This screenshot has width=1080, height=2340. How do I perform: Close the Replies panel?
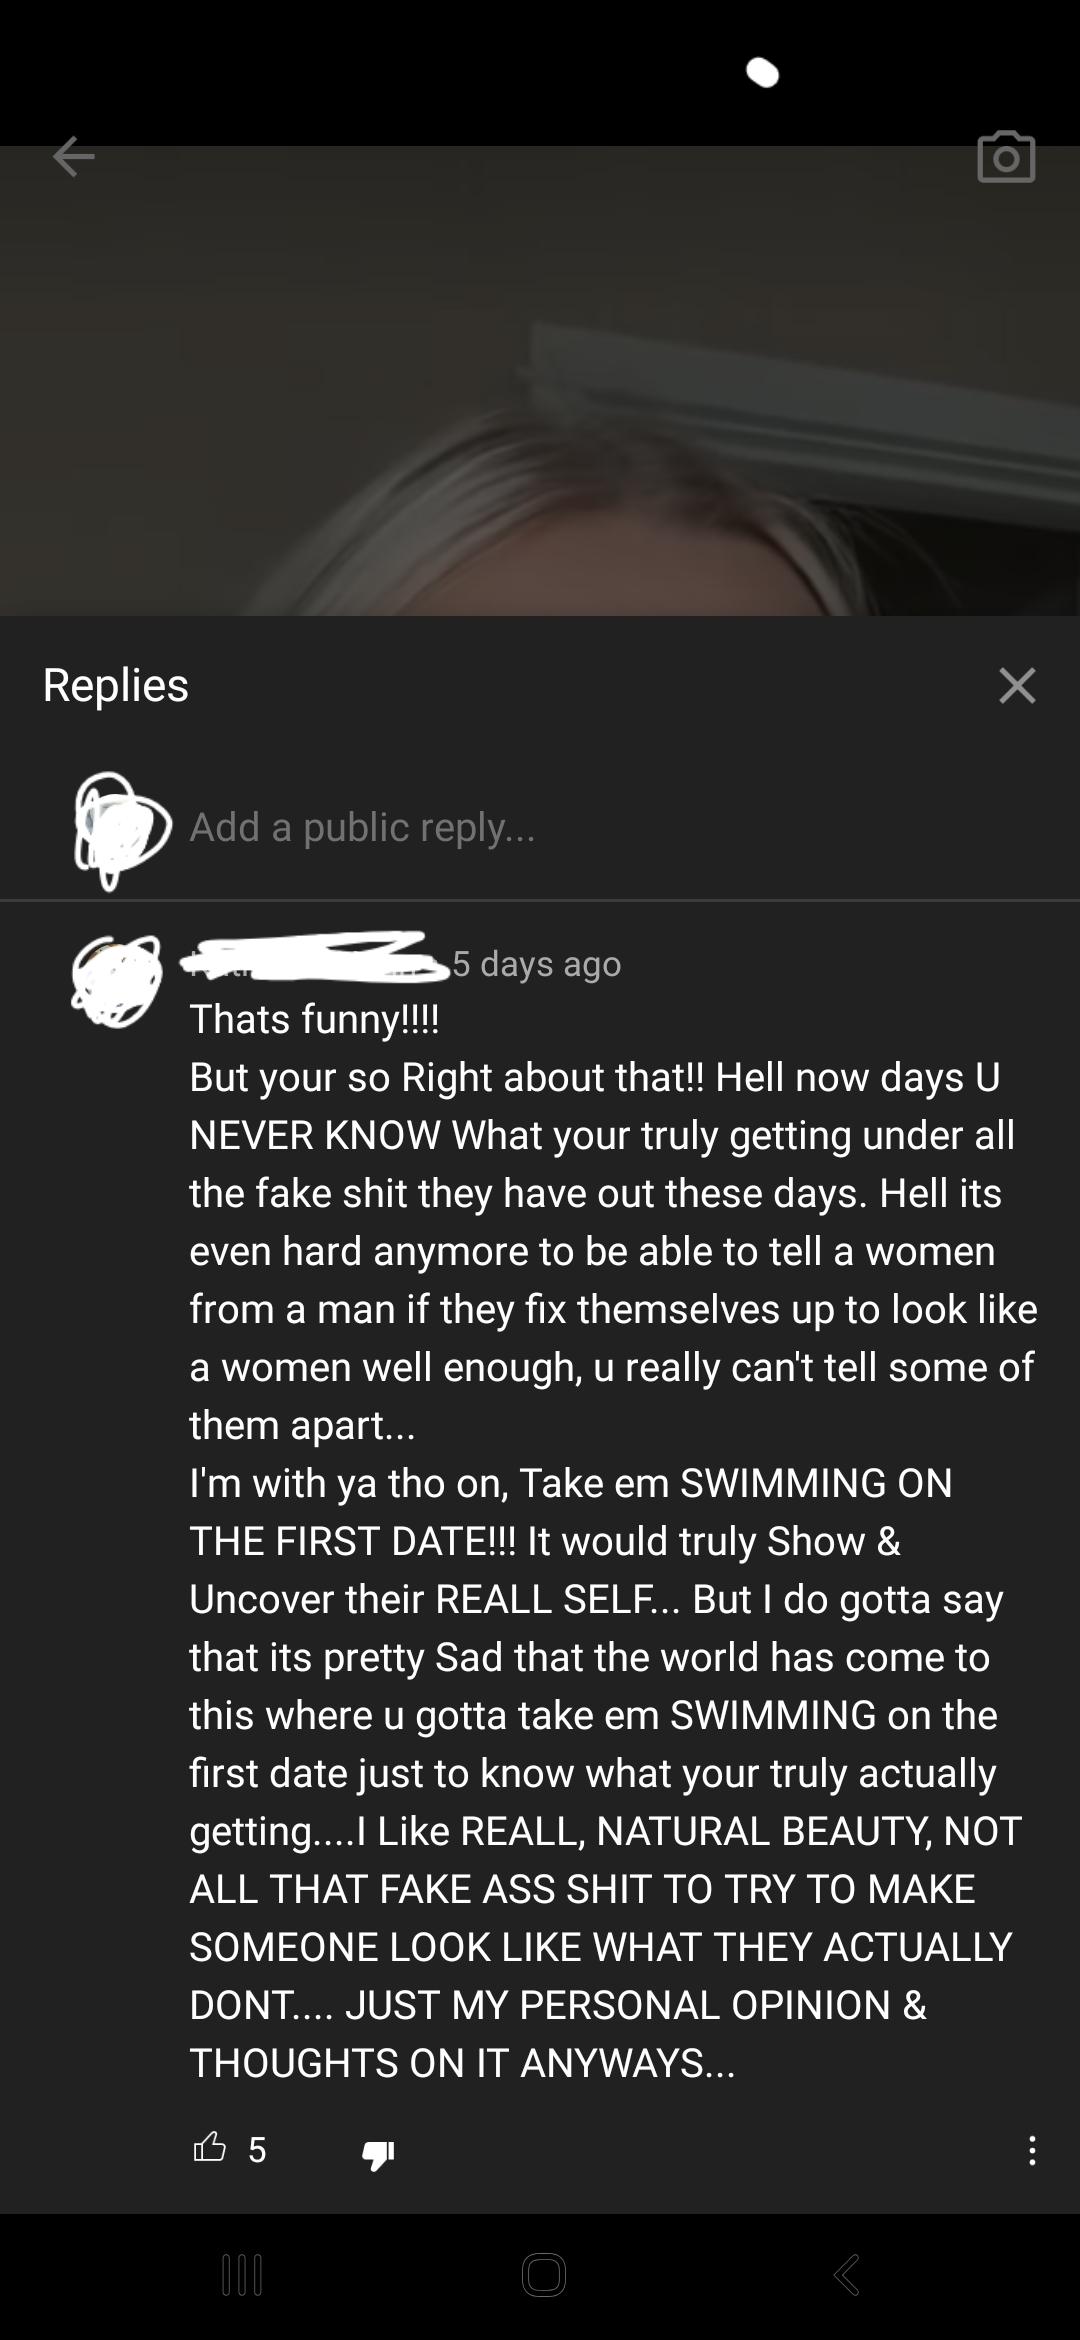point(1017,685)
